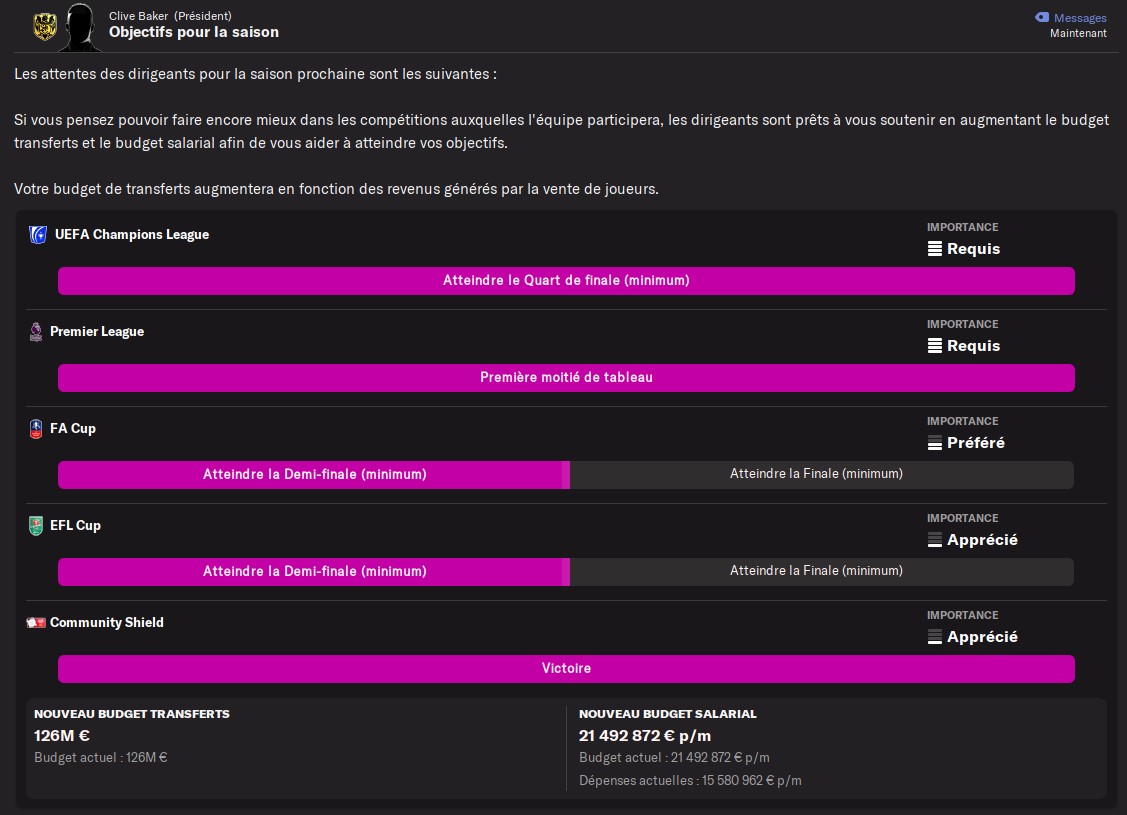Choose EFL Cup Atteindre la Finale option

[822, 572]
